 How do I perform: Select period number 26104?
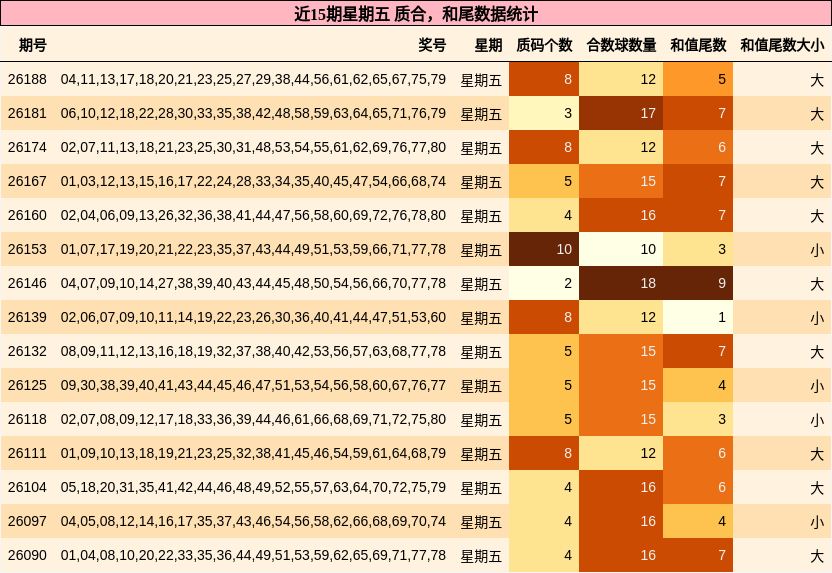tap(27, 487)
